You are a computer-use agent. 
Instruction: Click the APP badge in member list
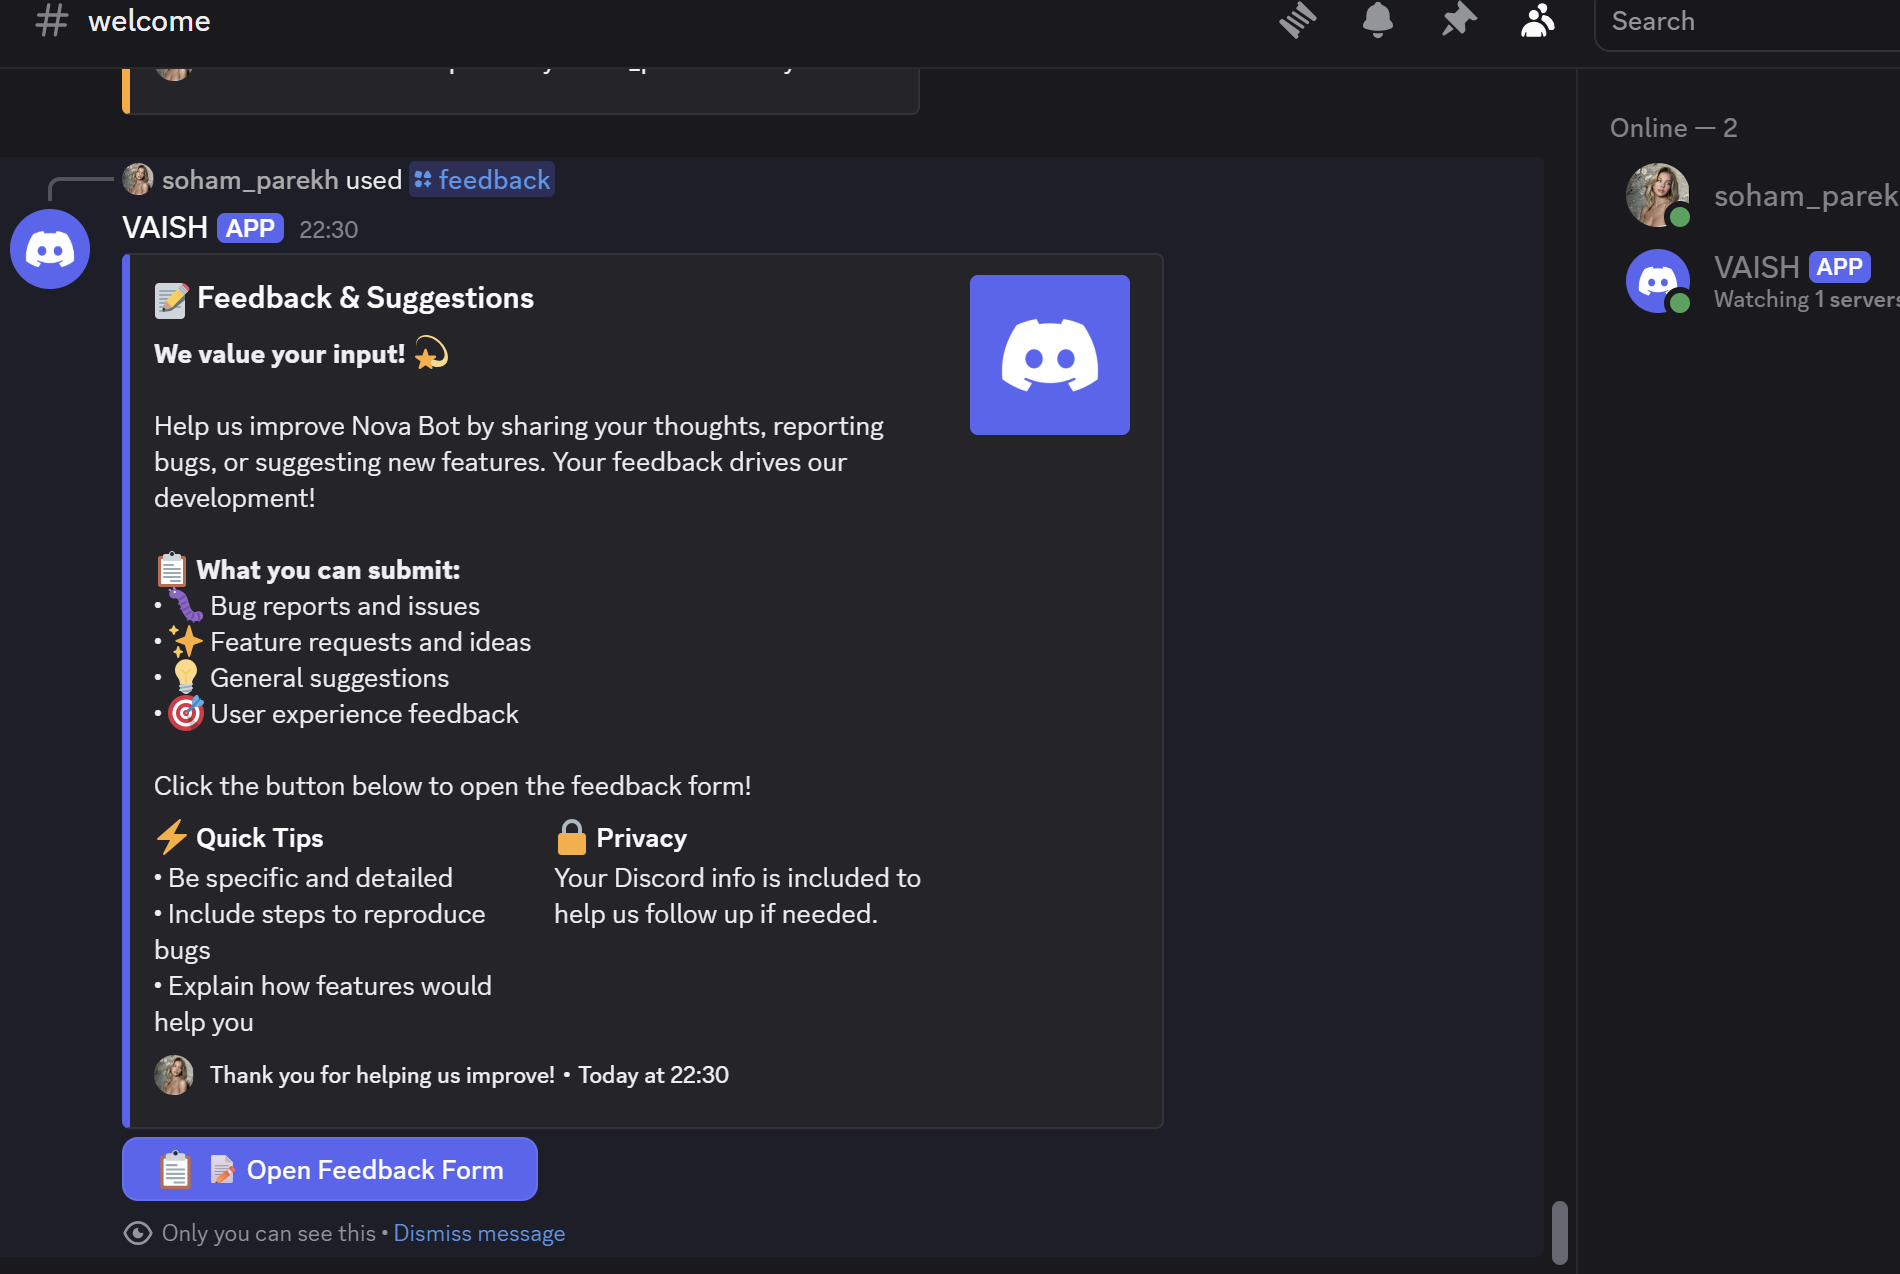[x=1839, y=267]
